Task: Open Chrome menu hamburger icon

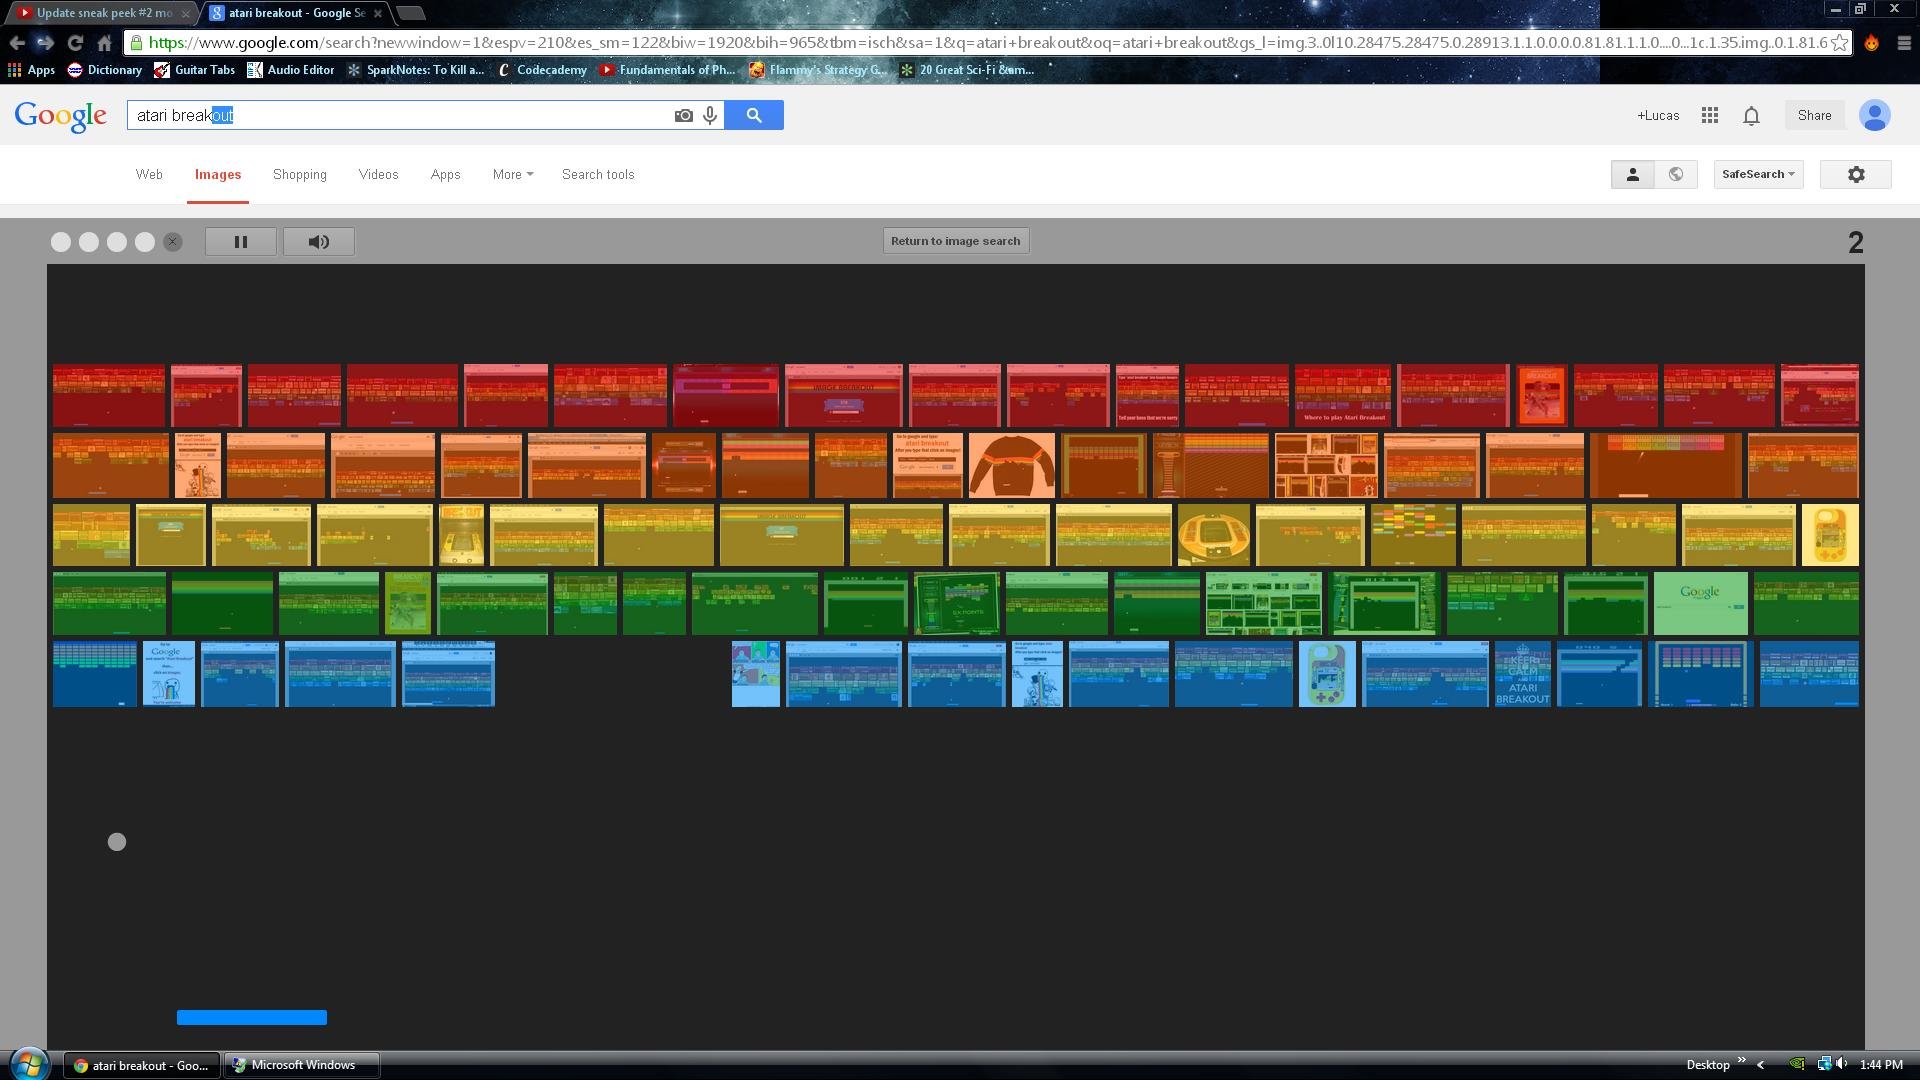Action: [1904, 43]
